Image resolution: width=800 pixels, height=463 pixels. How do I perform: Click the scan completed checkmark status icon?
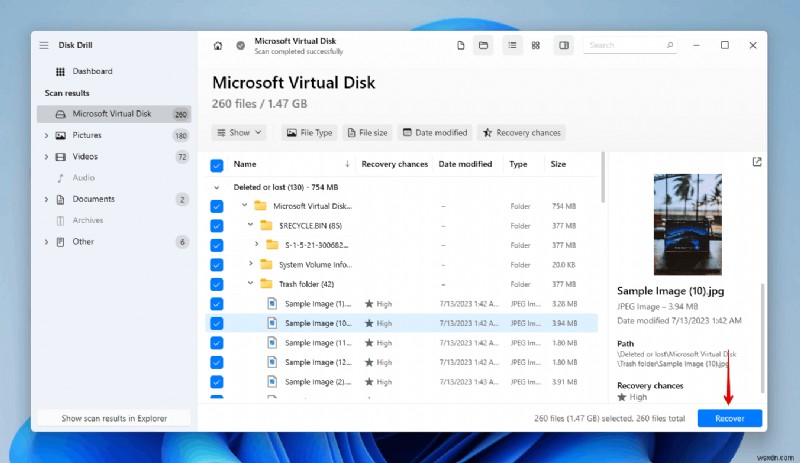point(240,46)
